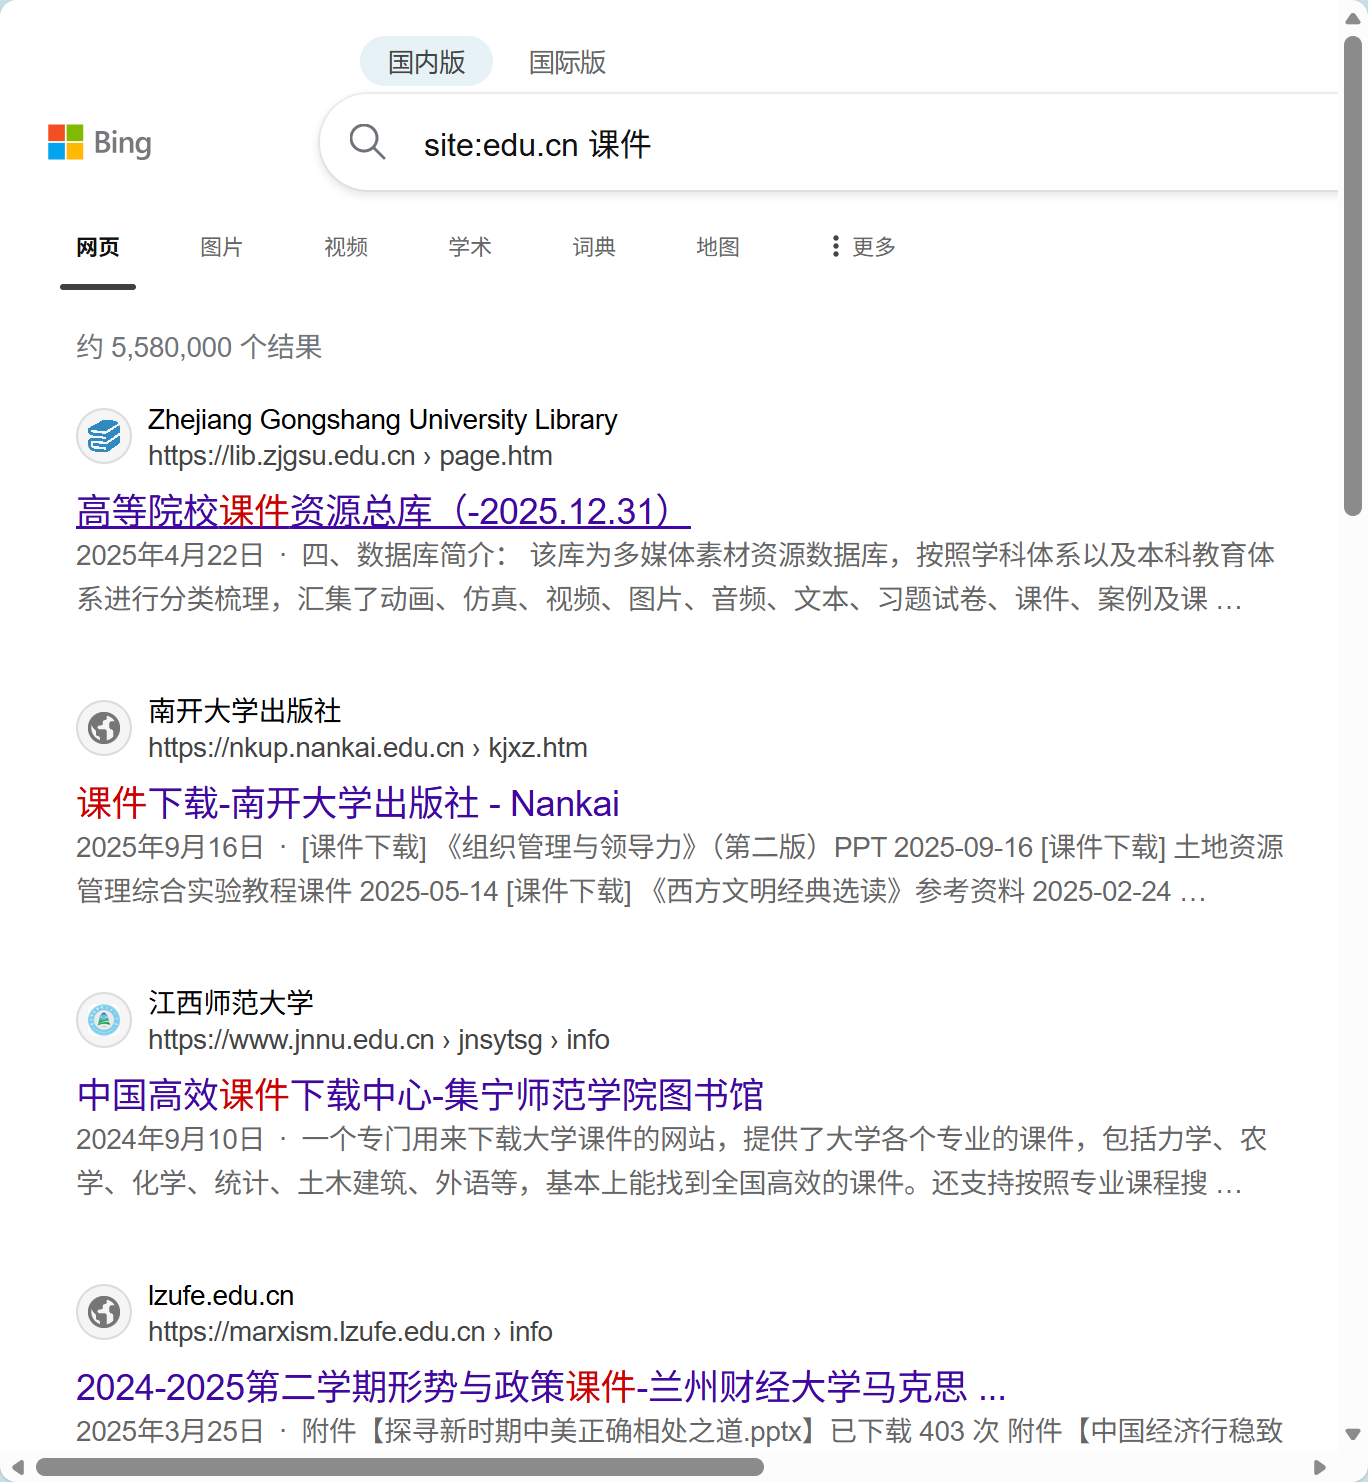The height and width of the screenshot is (1482, 1368).
Task: Click the scroll up arrow
Action: pos(1353,17)
